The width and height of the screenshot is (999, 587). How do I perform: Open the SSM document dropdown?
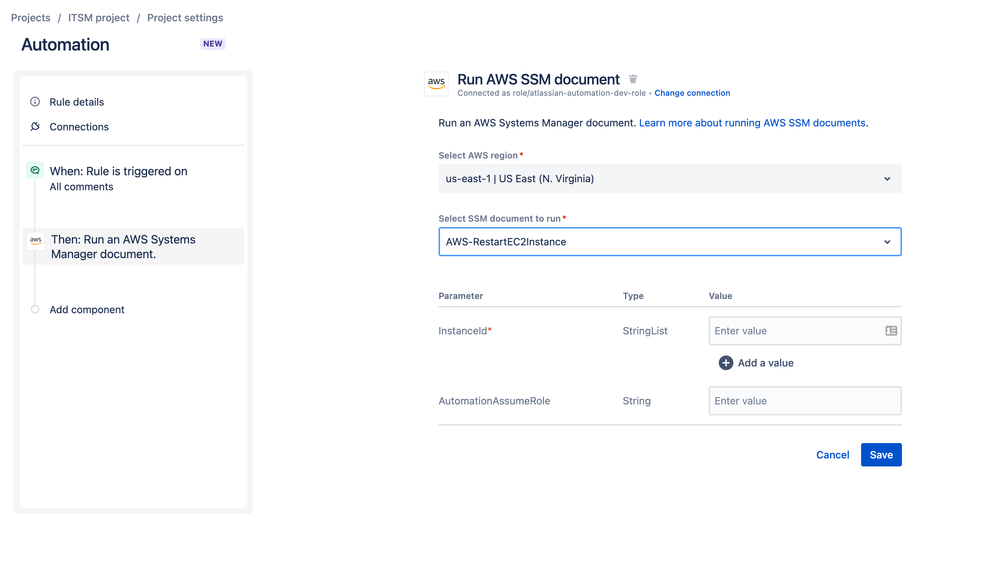coord(669,241)
